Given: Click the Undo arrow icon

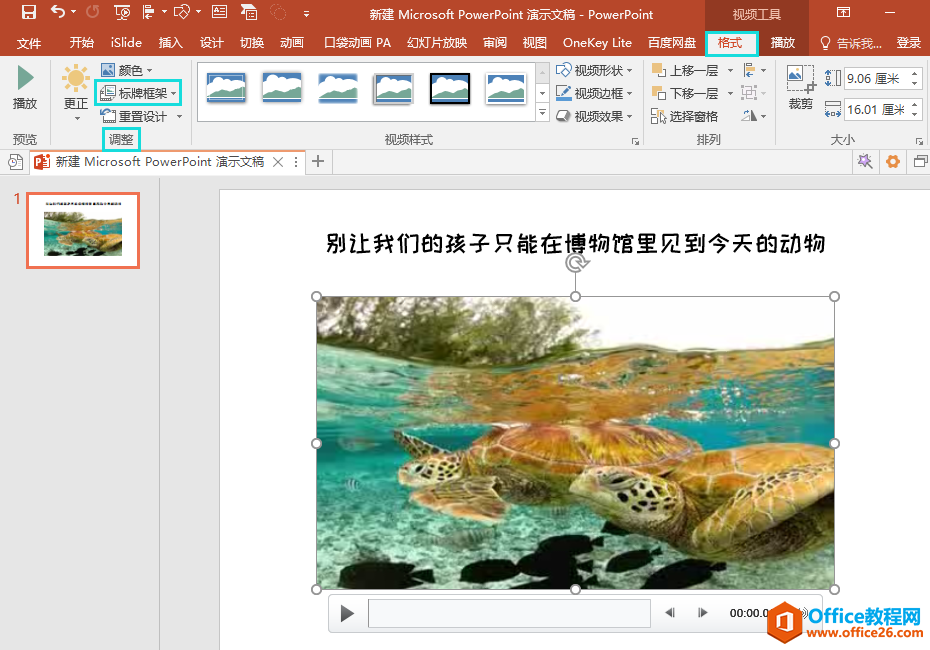Looking at the screenshot, I should click(58, 13).
